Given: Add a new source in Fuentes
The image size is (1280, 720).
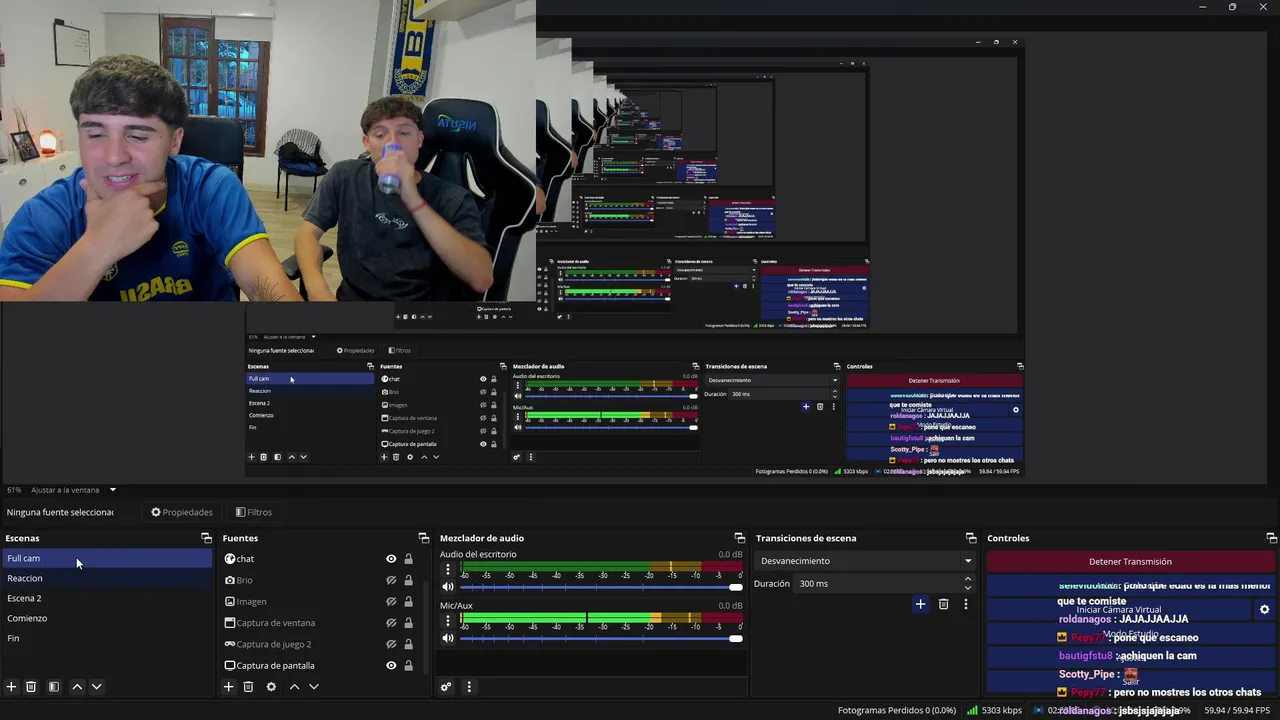Looking at the screenshot, I should [x=228, y=687].
